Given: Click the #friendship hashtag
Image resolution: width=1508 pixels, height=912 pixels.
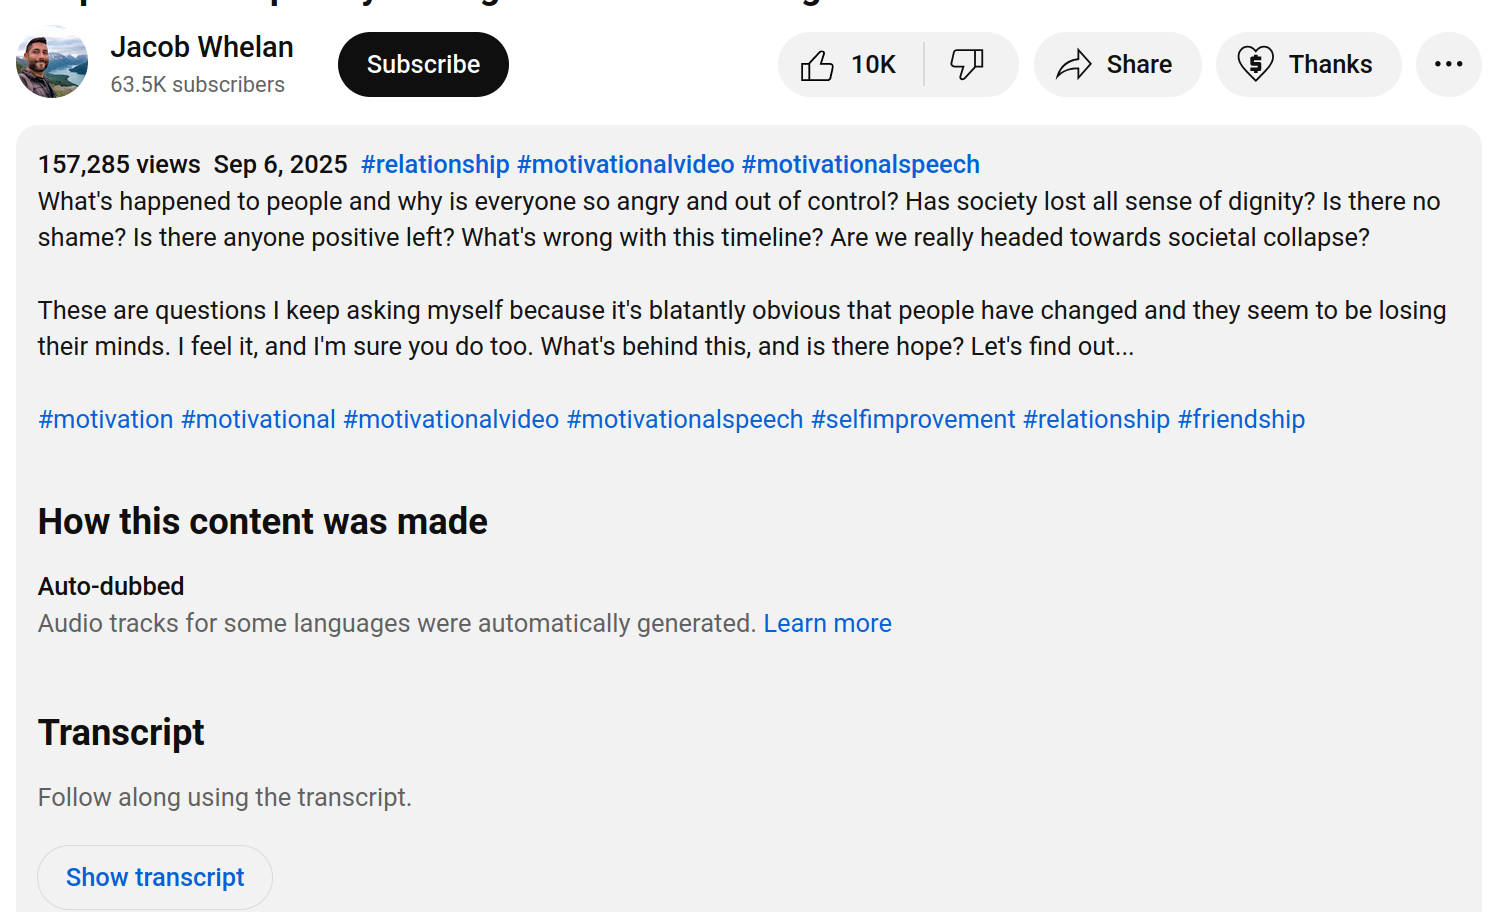Looking at the screenshot, I should (1240, 419).
